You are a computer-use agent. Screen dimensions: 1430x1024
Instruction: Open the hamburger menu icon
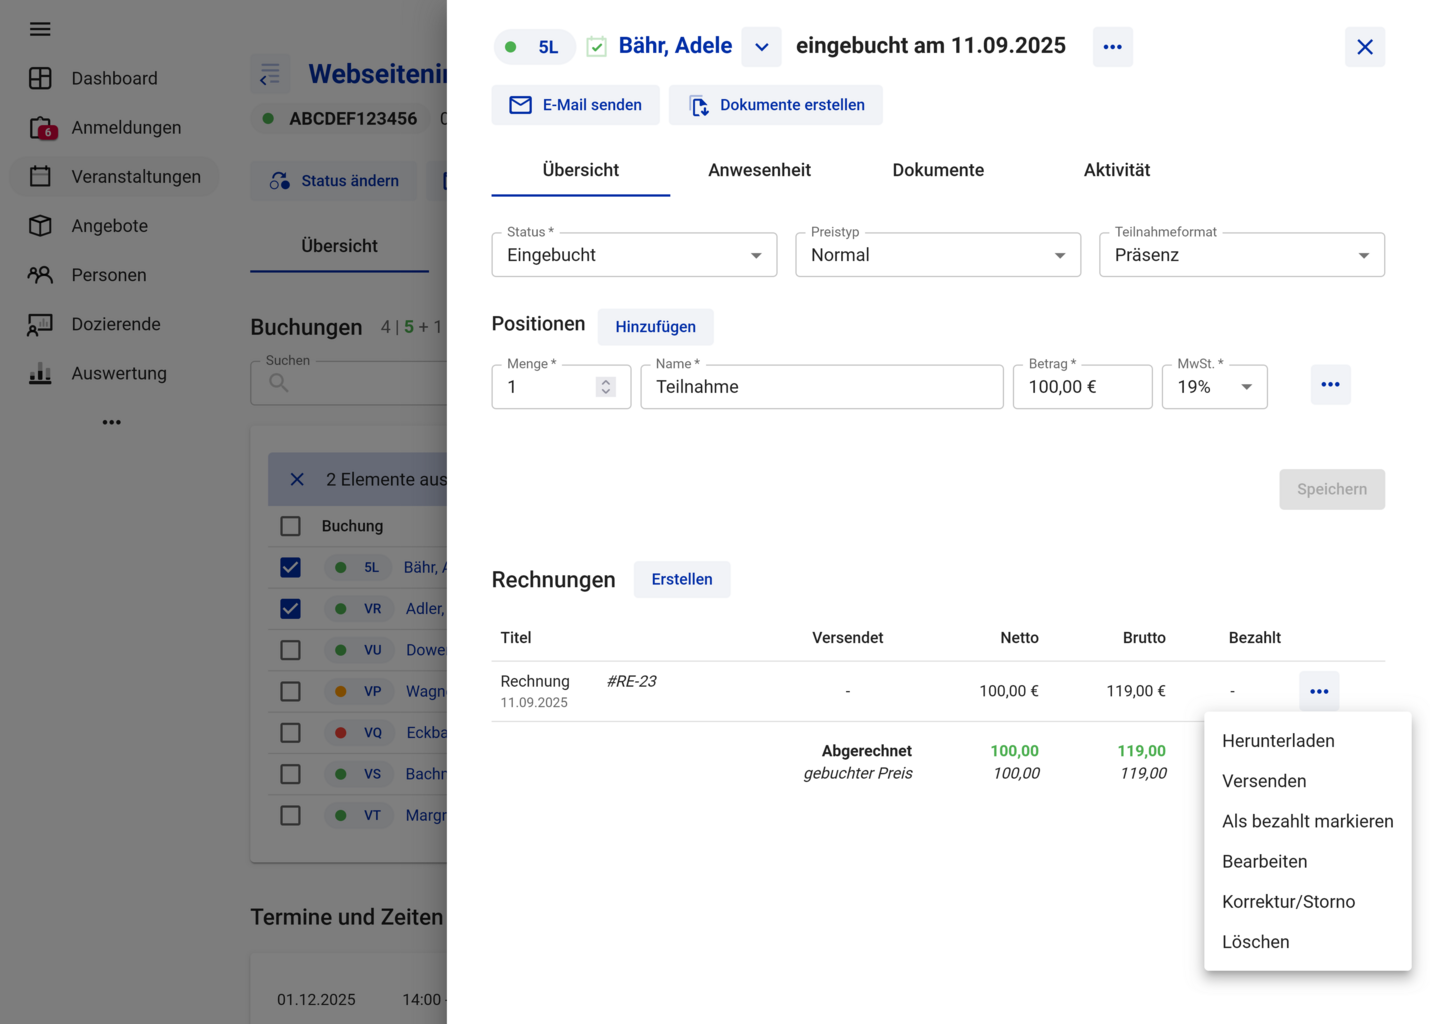coord(40,29)
